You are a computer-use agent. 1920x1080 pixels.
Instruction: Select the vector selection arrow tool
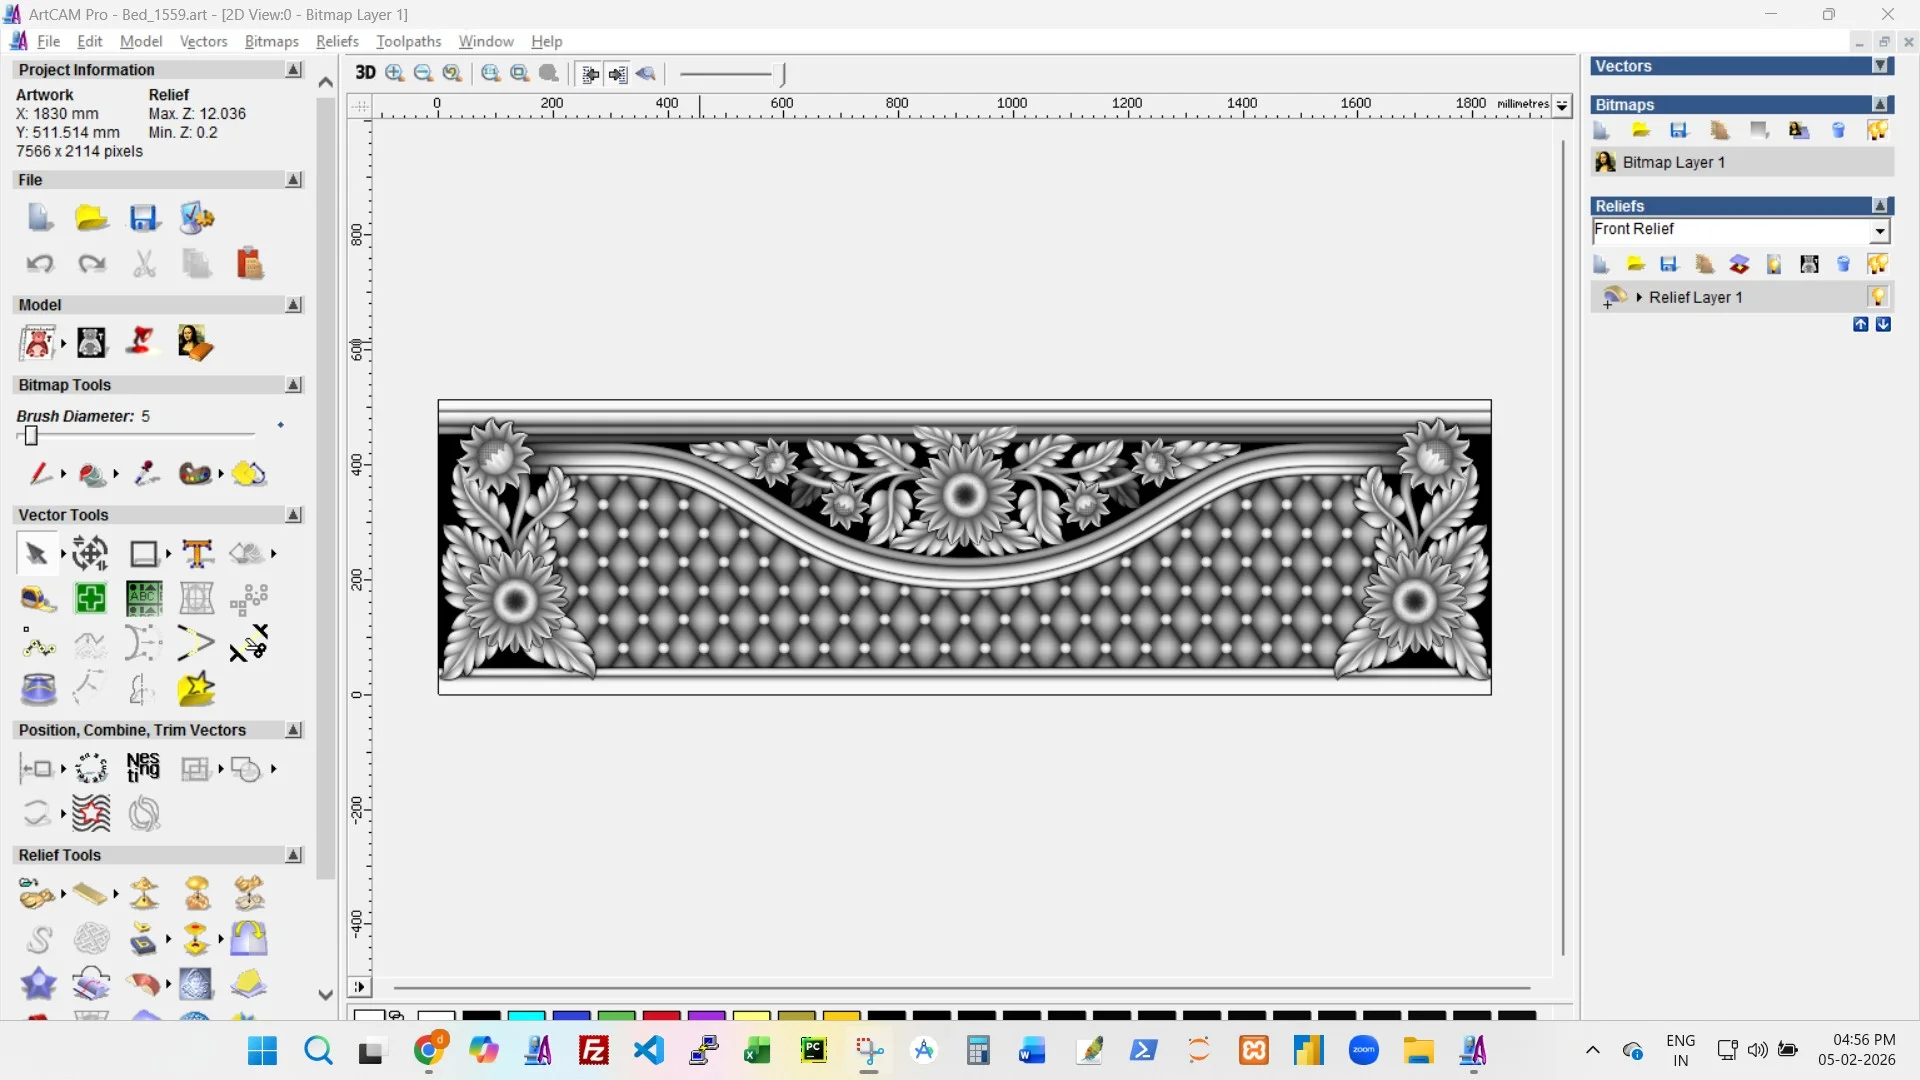(37, 553)
